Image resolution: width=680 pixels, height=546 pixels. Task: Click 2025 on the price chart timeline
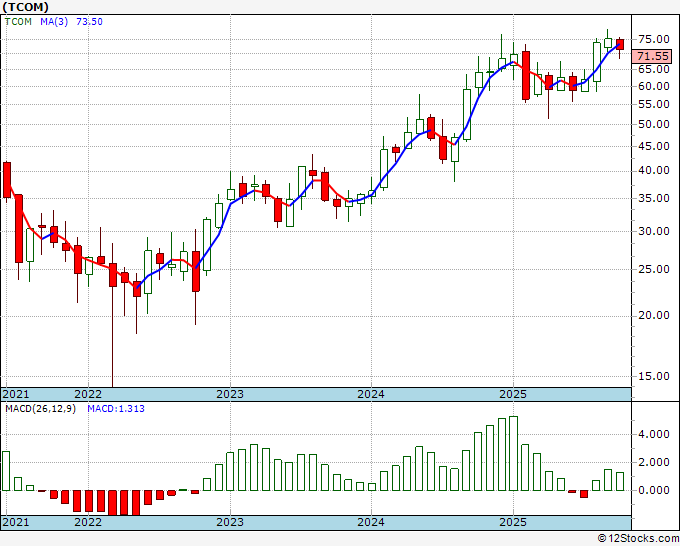513,394
